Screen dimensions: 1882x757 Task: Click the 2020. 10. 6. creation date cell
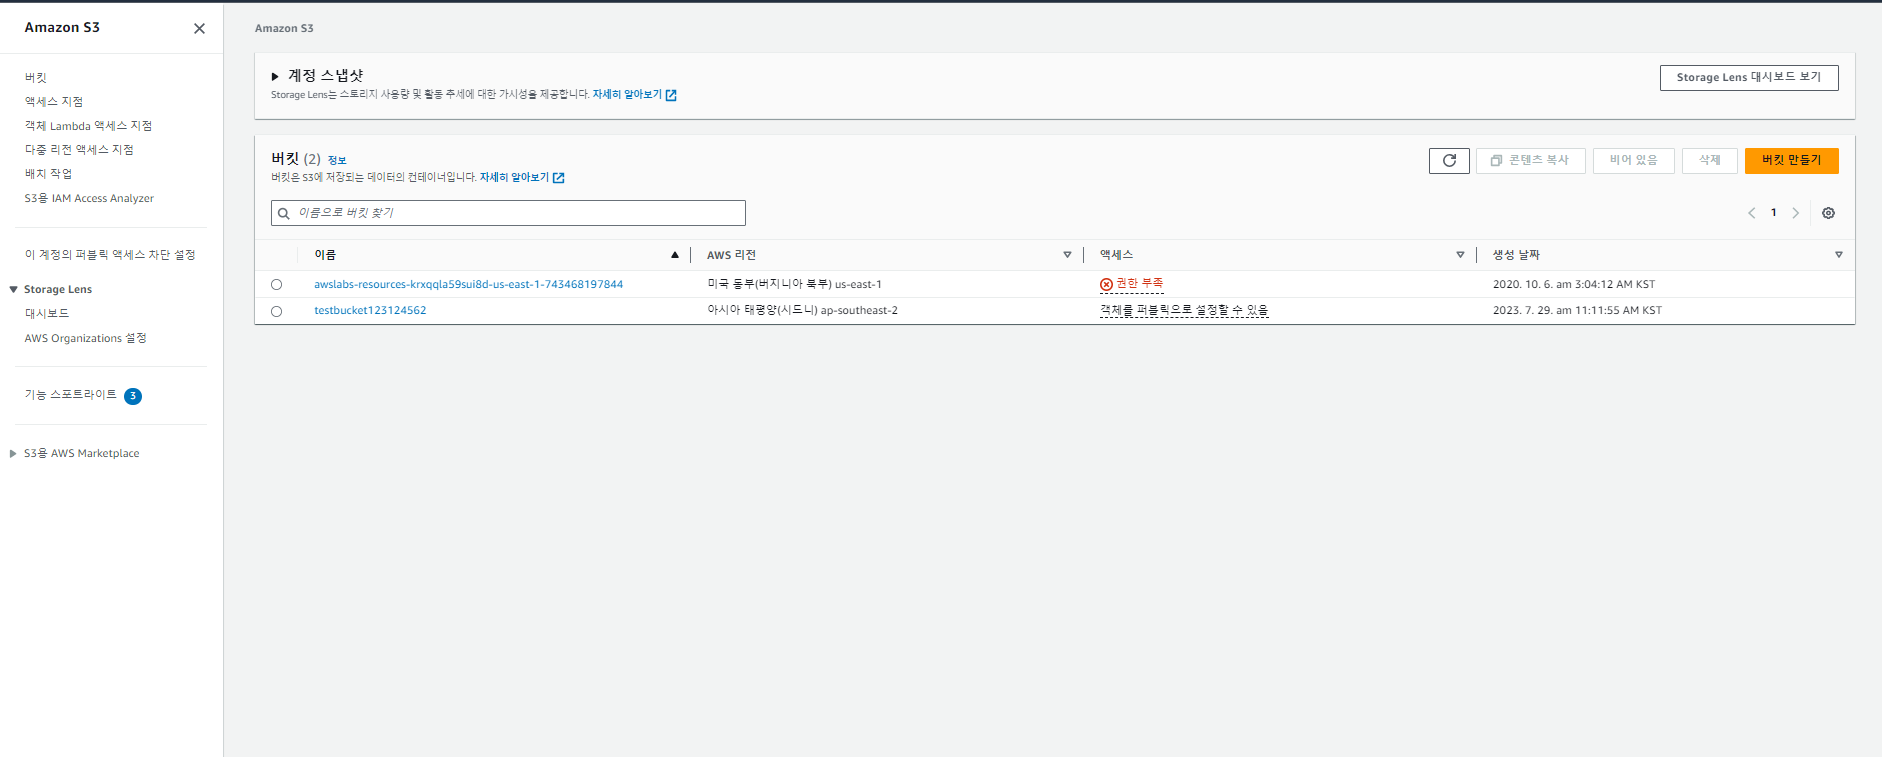[1574, 285]
